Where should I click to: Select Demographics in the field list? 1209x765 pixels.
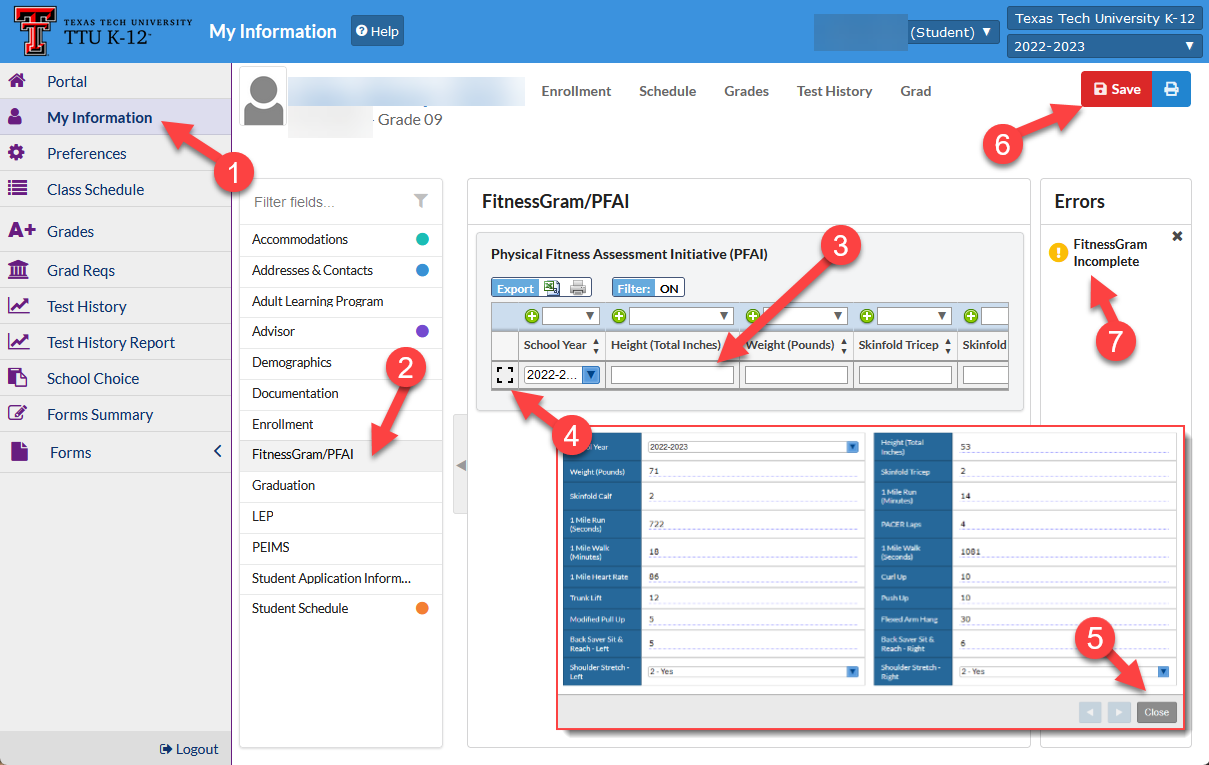[x=341, y=363]
